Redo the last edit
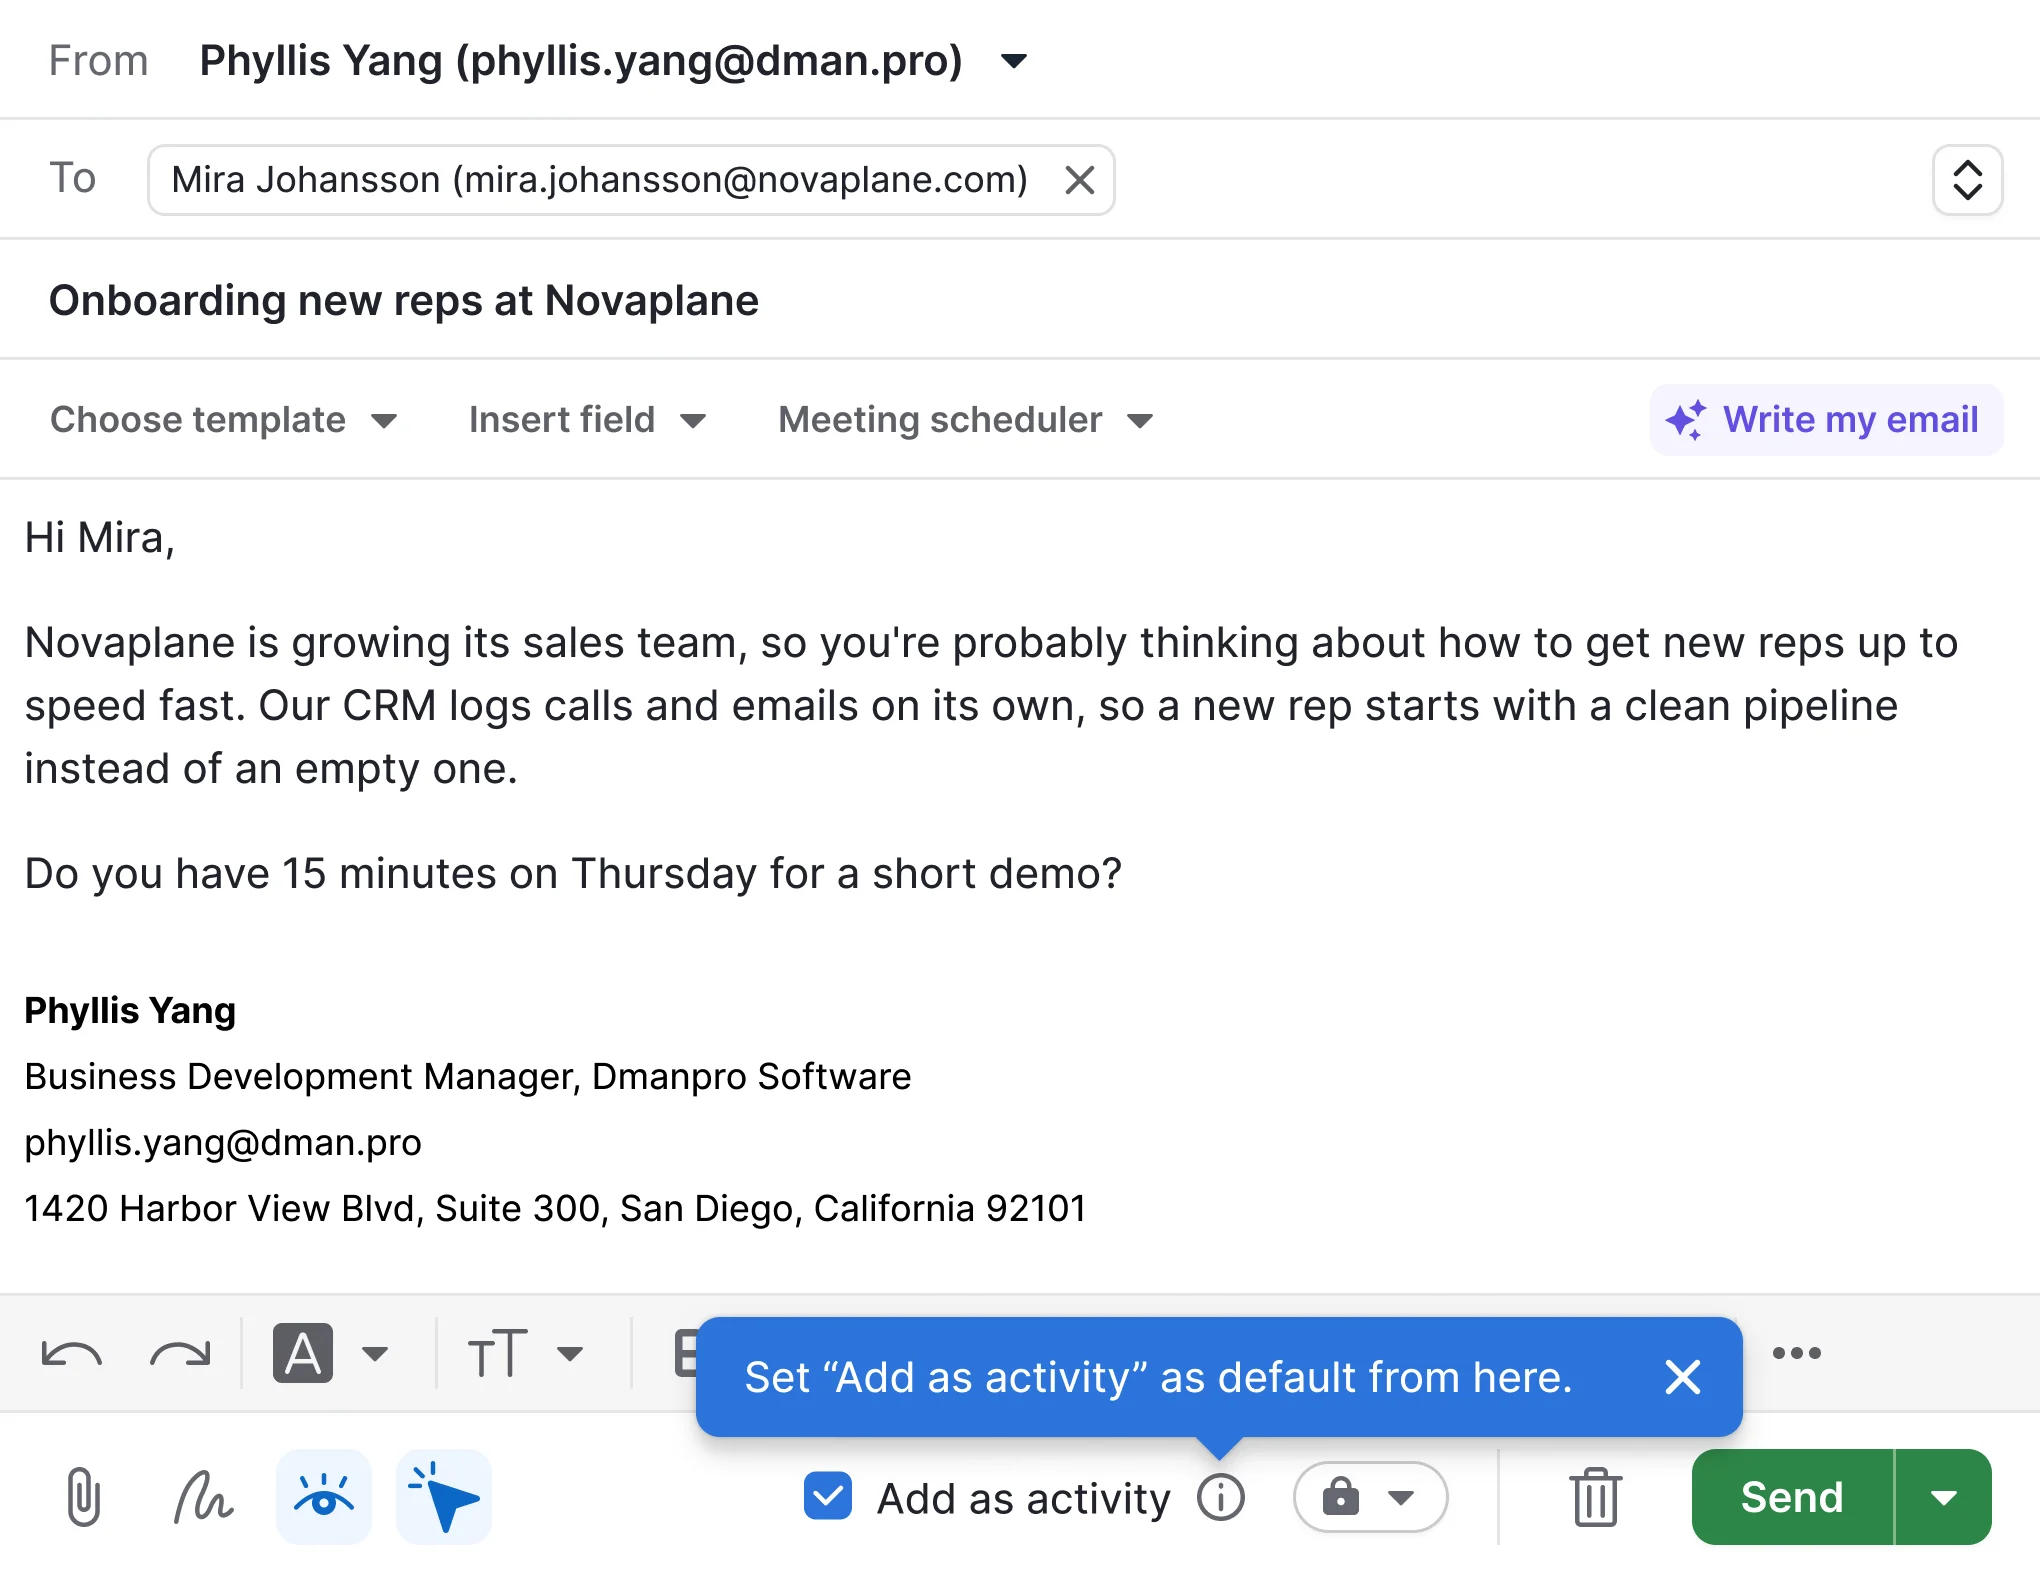This screenshot has height=1581, width=2040. (x=181, y=1355)
